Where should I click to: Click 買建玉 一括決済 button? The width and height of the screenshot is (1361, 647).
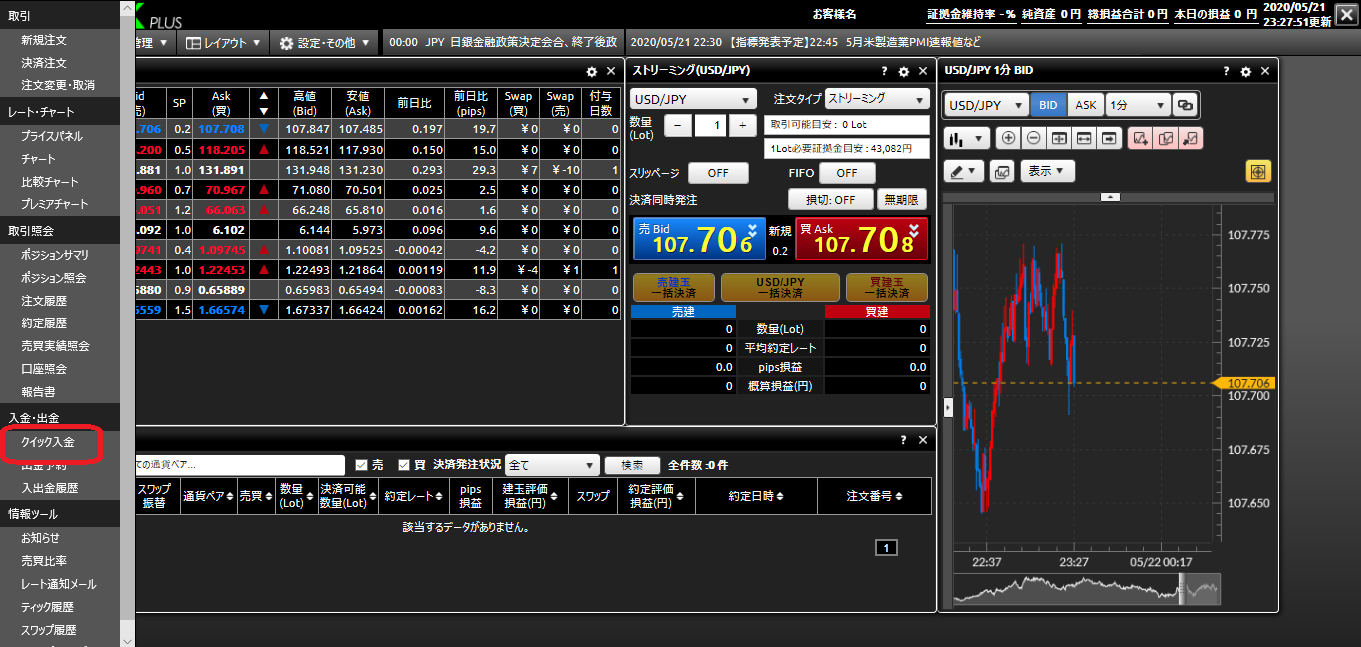[887, 288]
